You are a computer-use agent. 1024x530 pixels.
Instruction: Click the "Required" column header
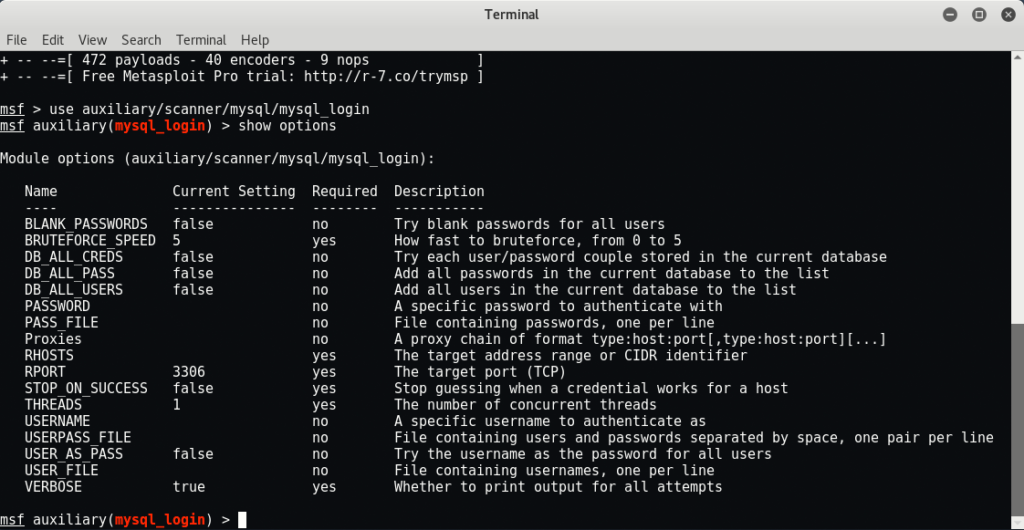coord(344,191)
